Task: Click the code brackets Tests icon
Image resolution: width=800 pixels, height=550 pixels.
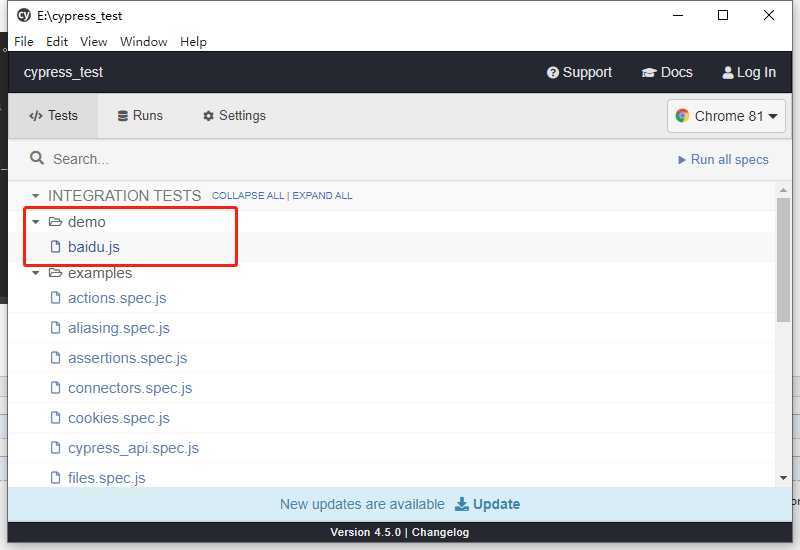Action: pos(36,116)
